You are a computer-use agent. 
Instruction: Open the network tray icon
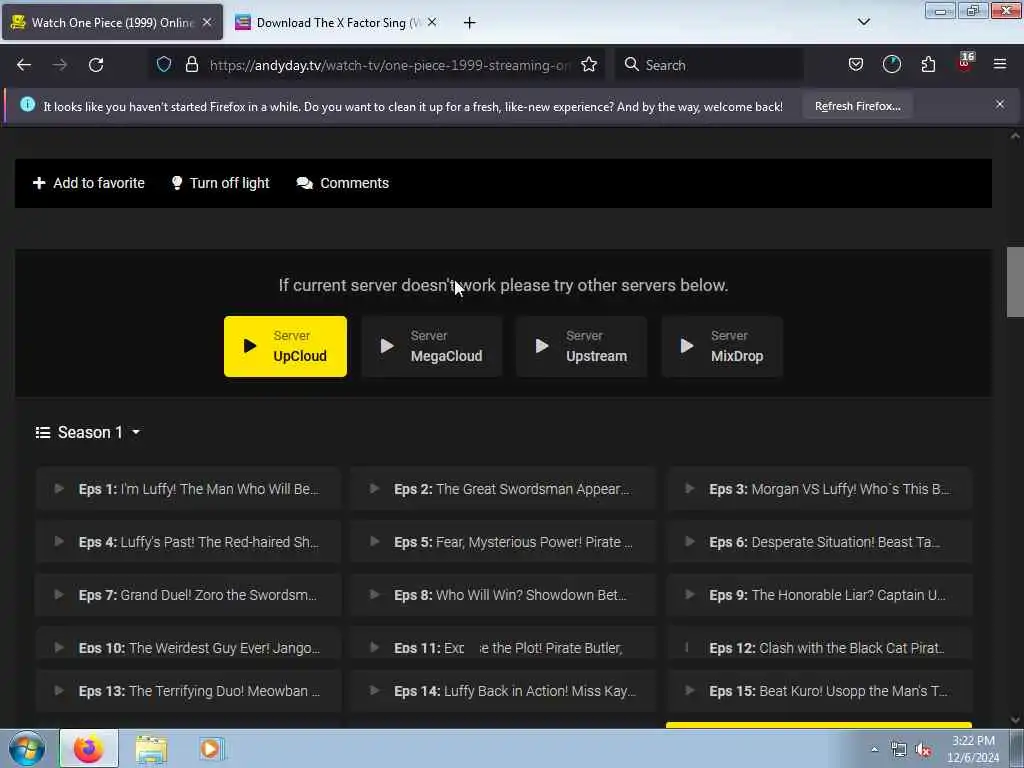coord(899,750)
